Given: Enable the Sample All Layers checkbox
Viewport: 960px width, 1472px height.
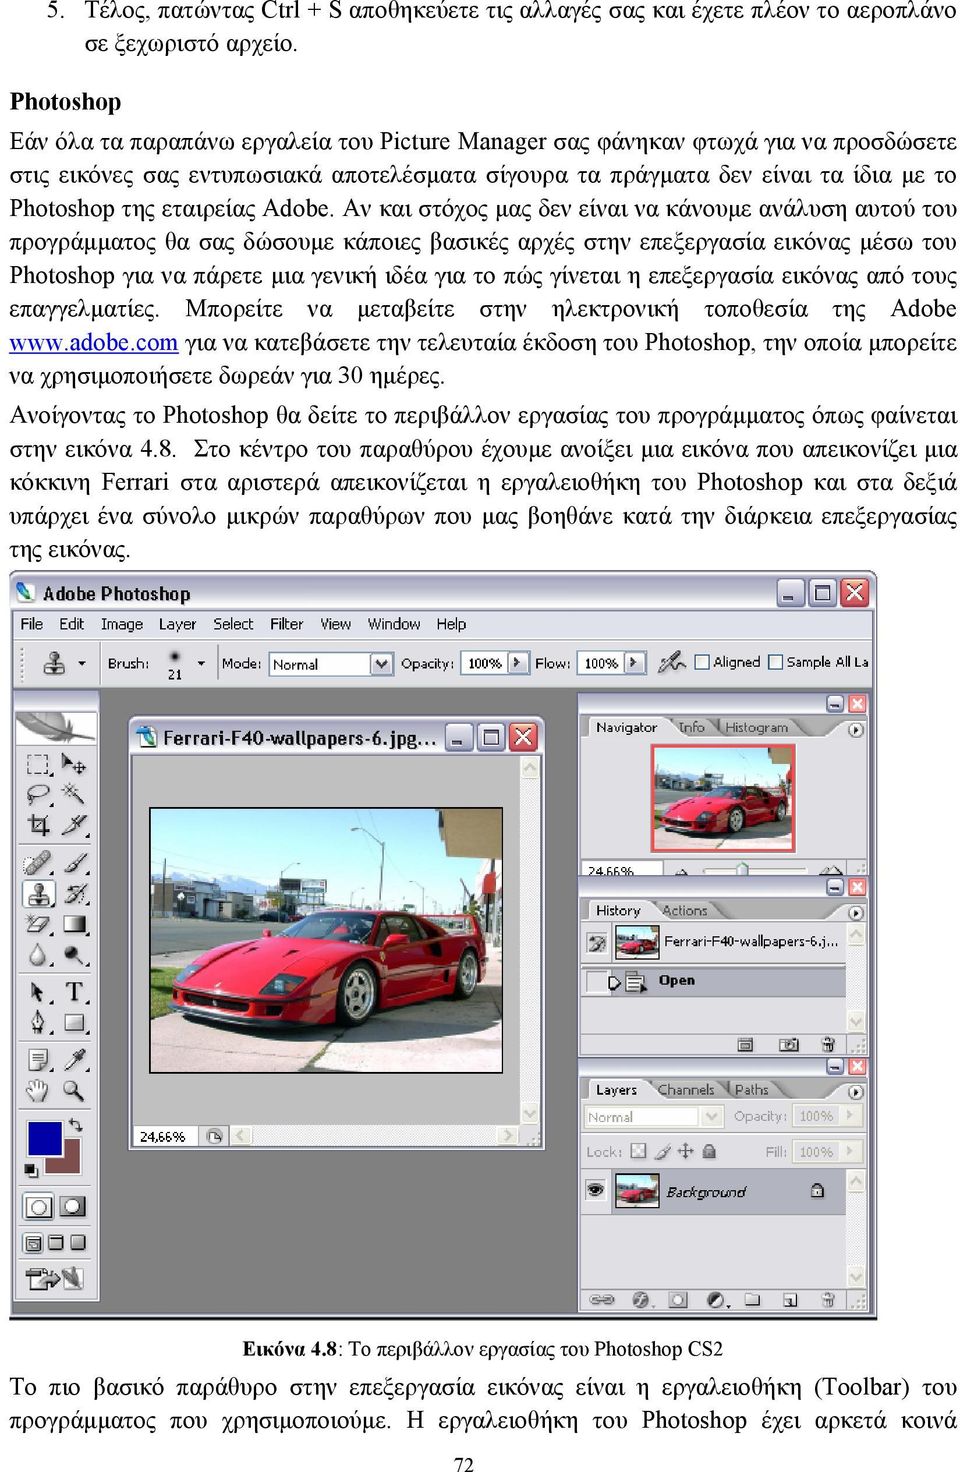Looking at the screenshot, I should coord(775,662).
